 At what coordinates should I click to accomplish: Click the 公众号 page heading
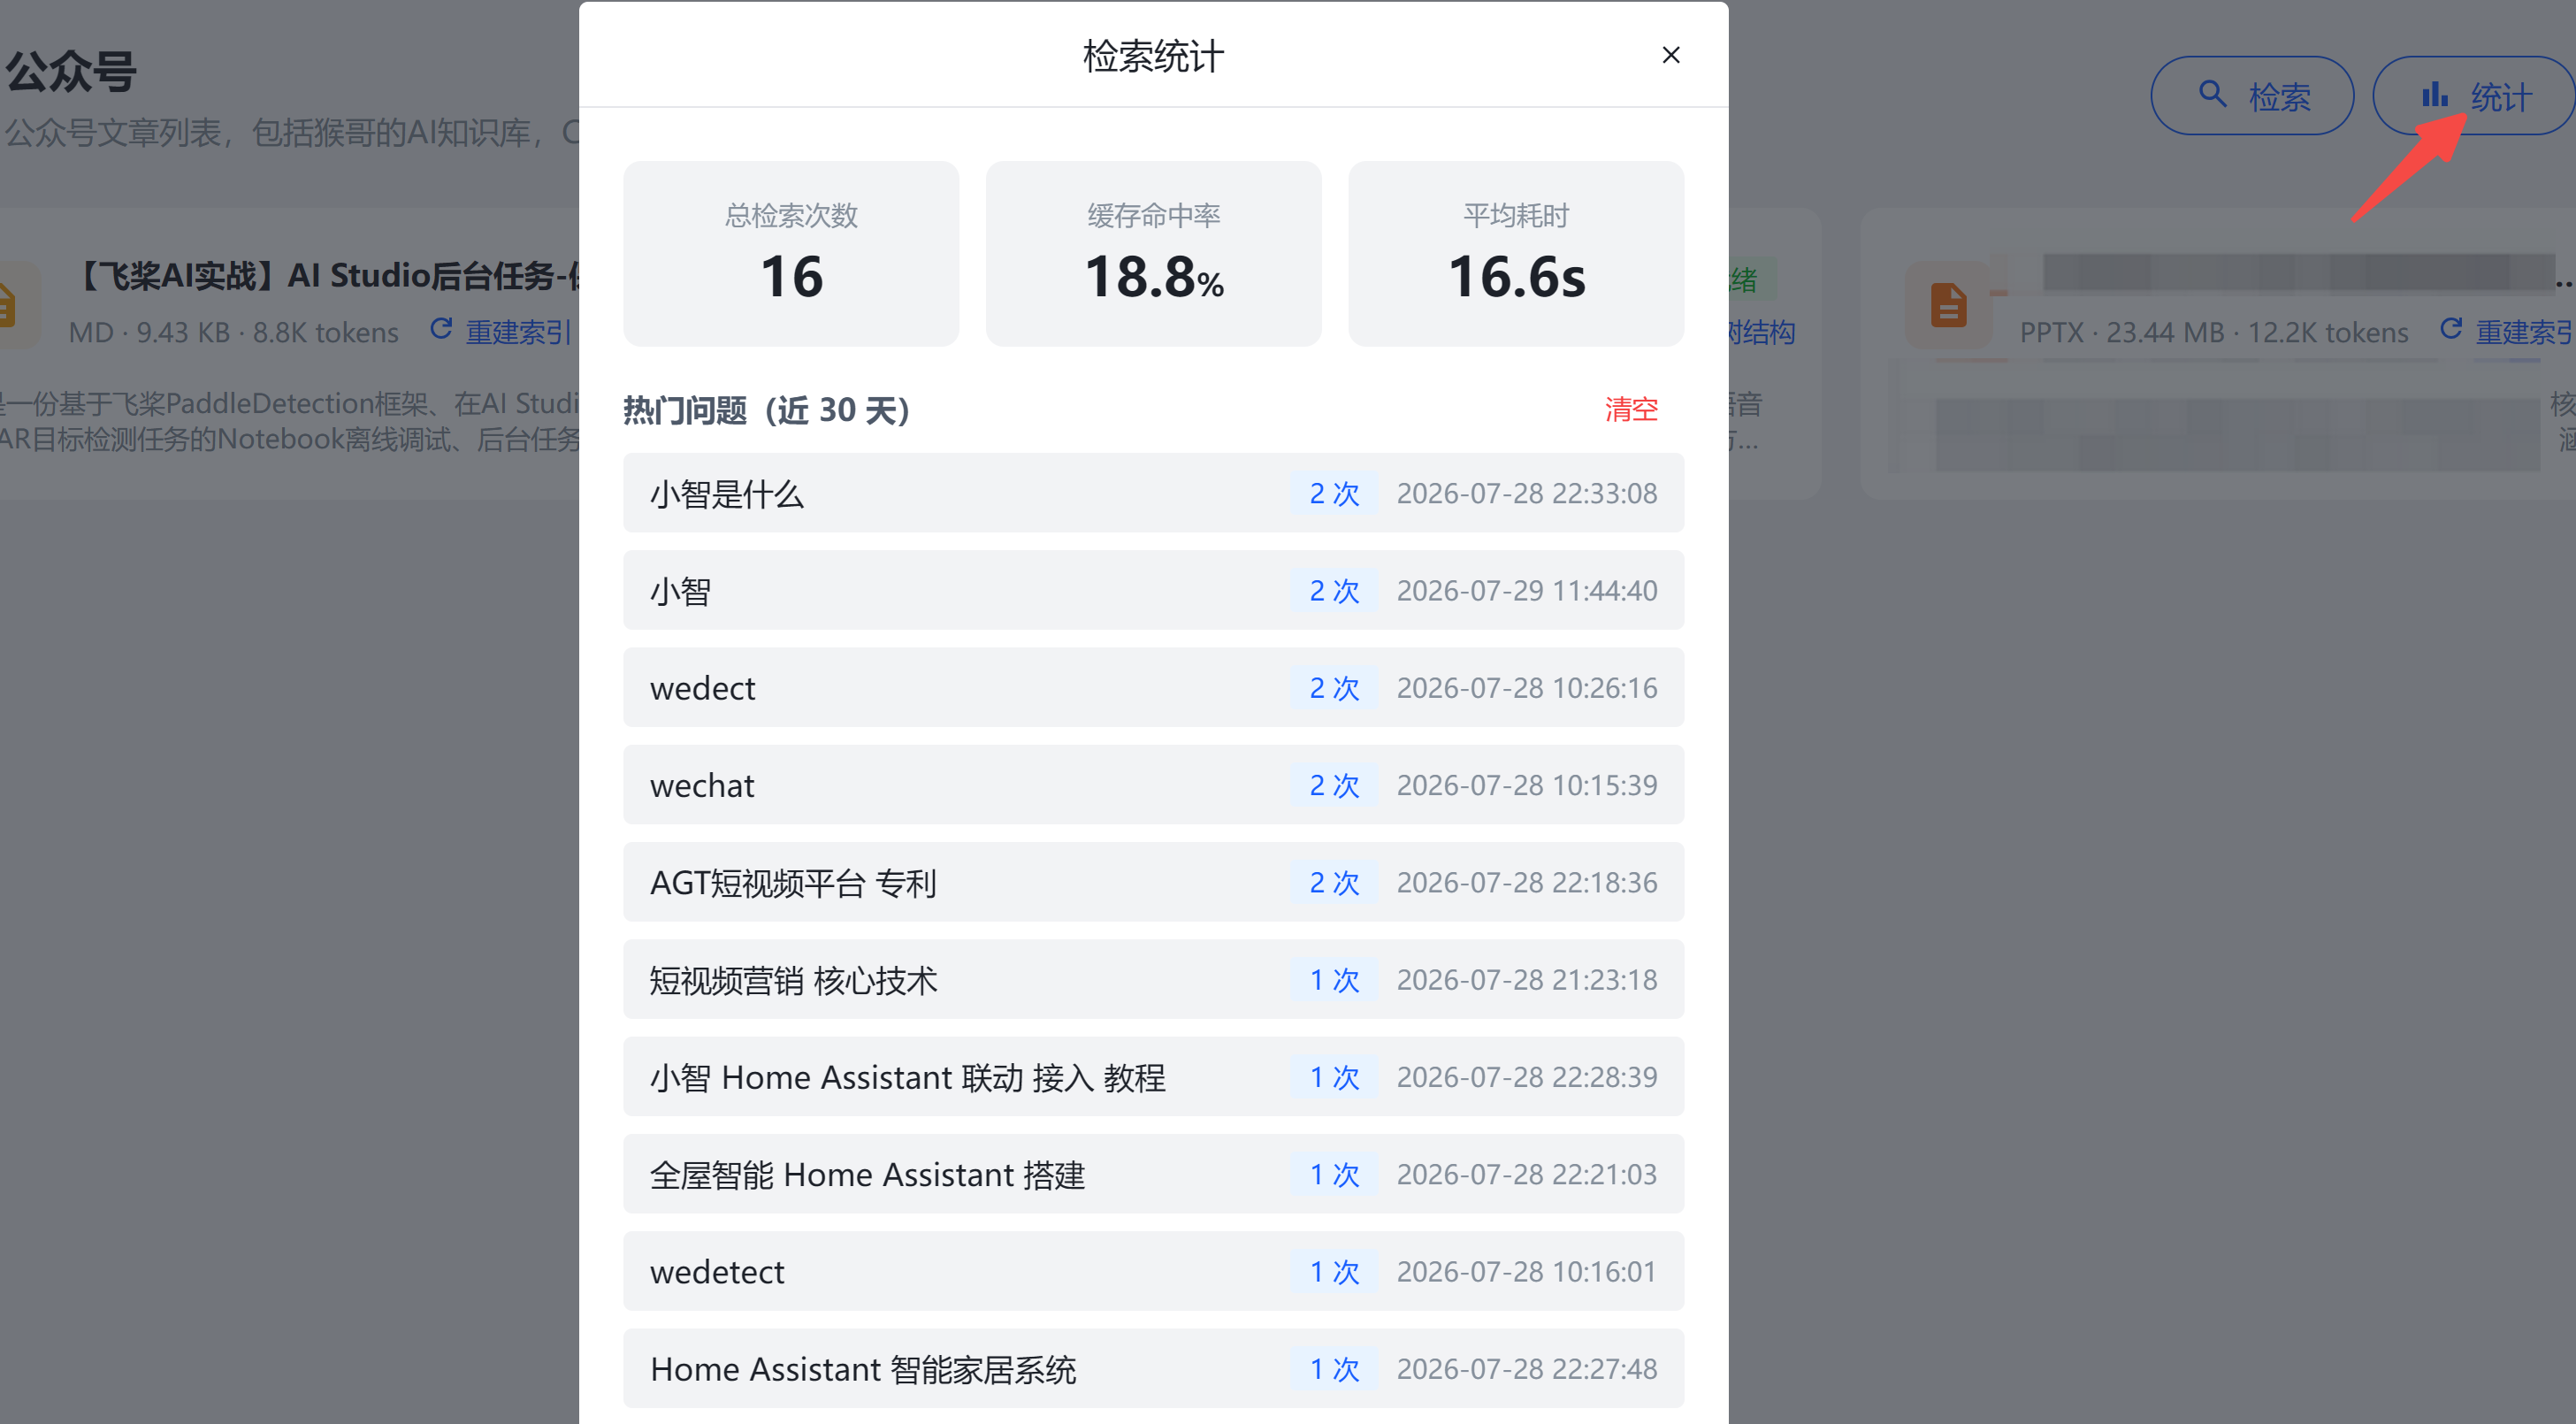tap(71, 72)
